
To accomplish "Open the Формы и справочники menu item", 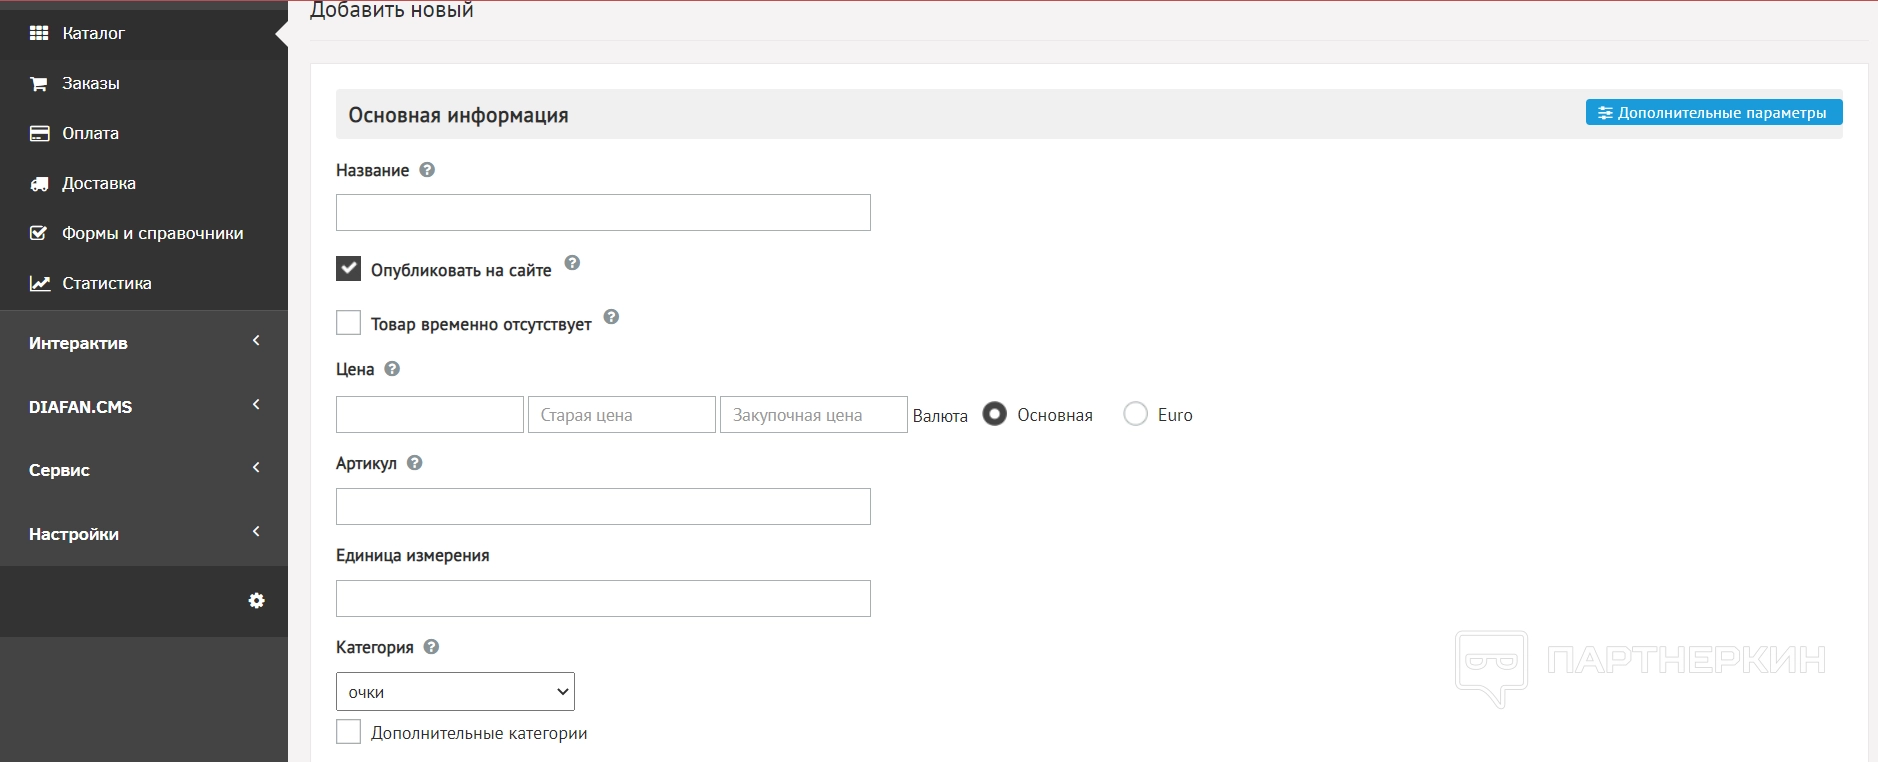I will pyautogui.click(x=152, y=234).
